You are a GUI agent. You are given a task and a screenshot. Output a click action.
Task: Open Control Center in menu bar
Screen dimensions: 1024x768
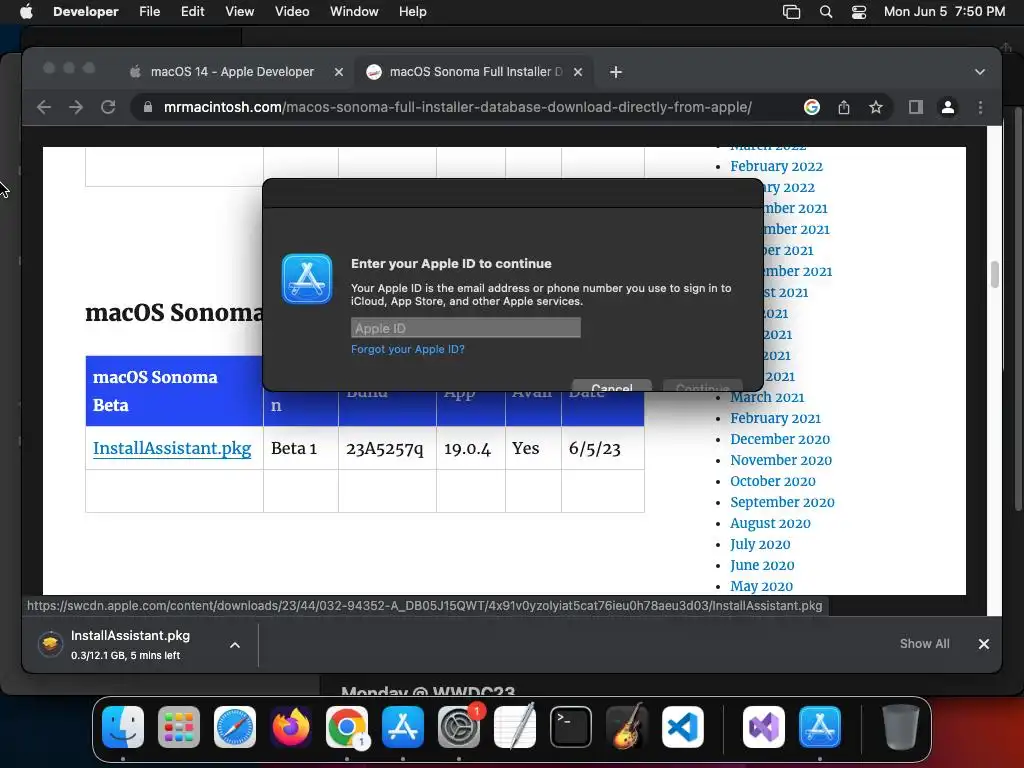pos(859,12)
